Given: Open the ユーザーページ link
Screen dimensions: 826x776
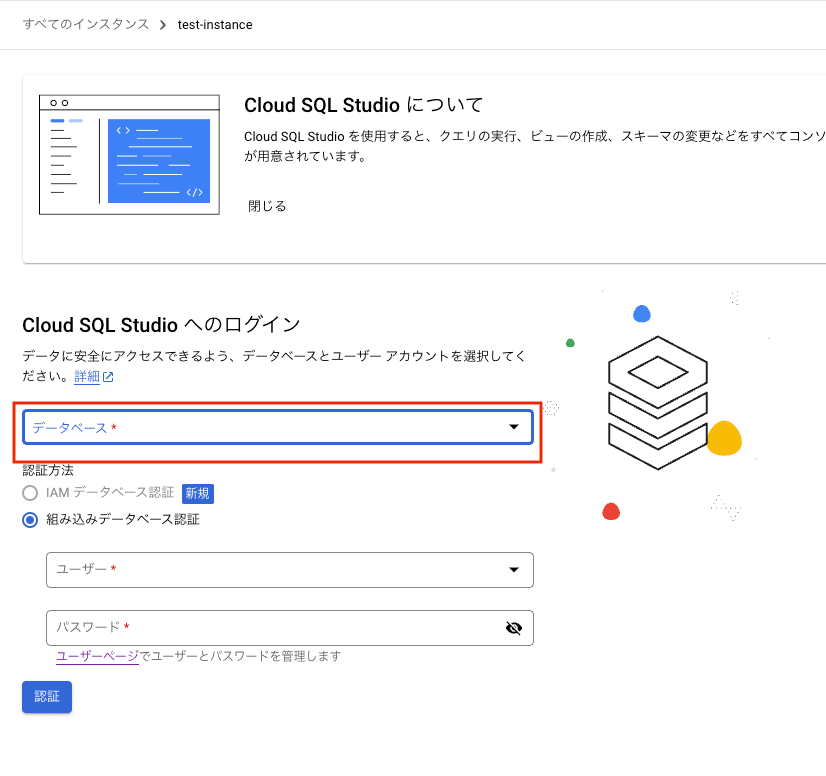Looking at the screenshot, I should (x=97, y=656).
